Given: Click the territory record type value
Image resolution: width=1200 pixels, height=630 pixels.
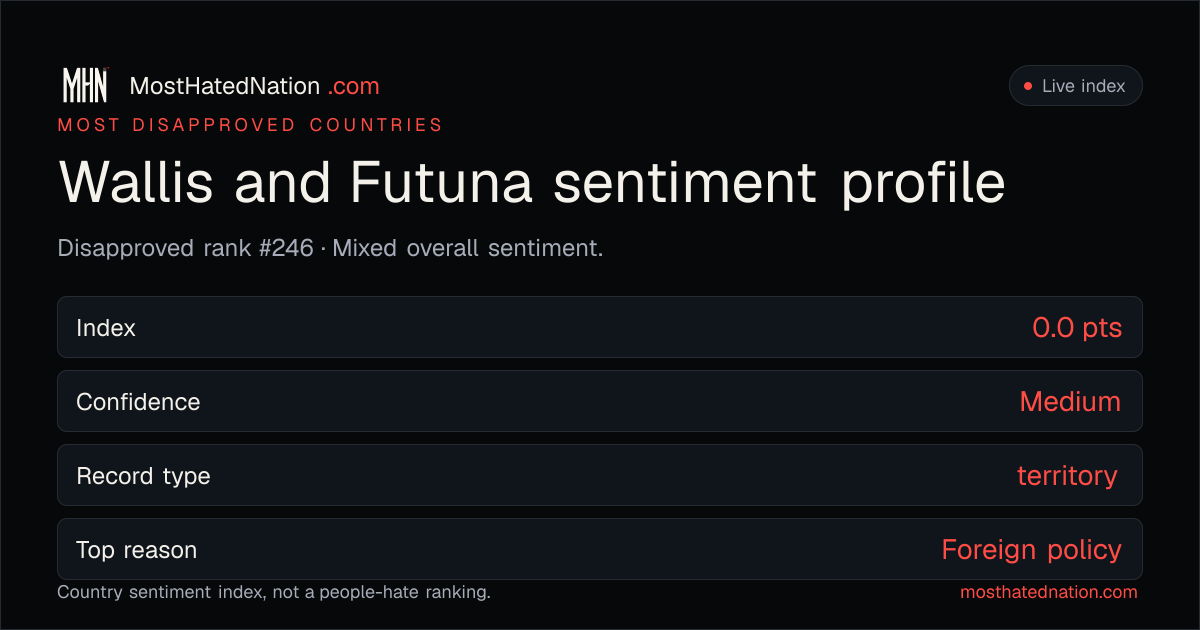Looking at the screenshot, I should pos(1067,476).
